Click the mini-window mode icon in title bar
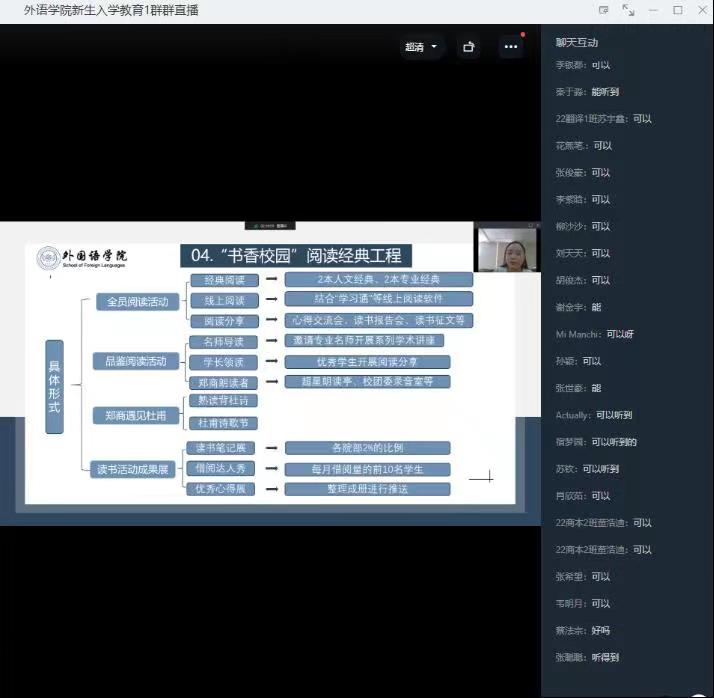 (603, 10)
